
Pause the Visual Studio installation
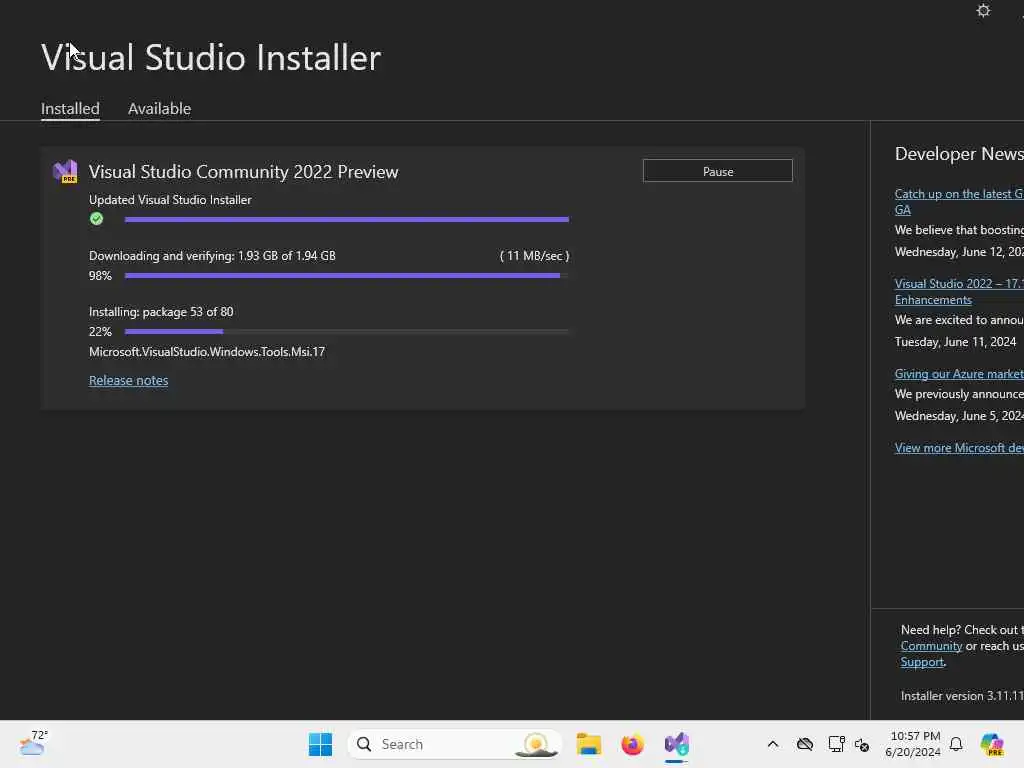pos(718,171)
